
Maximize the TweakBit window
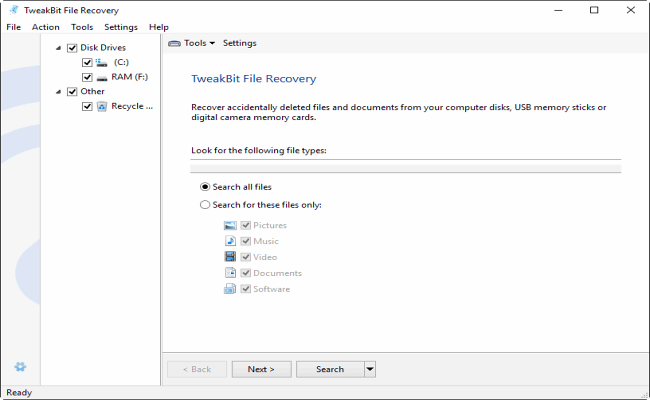pos(594,10)
